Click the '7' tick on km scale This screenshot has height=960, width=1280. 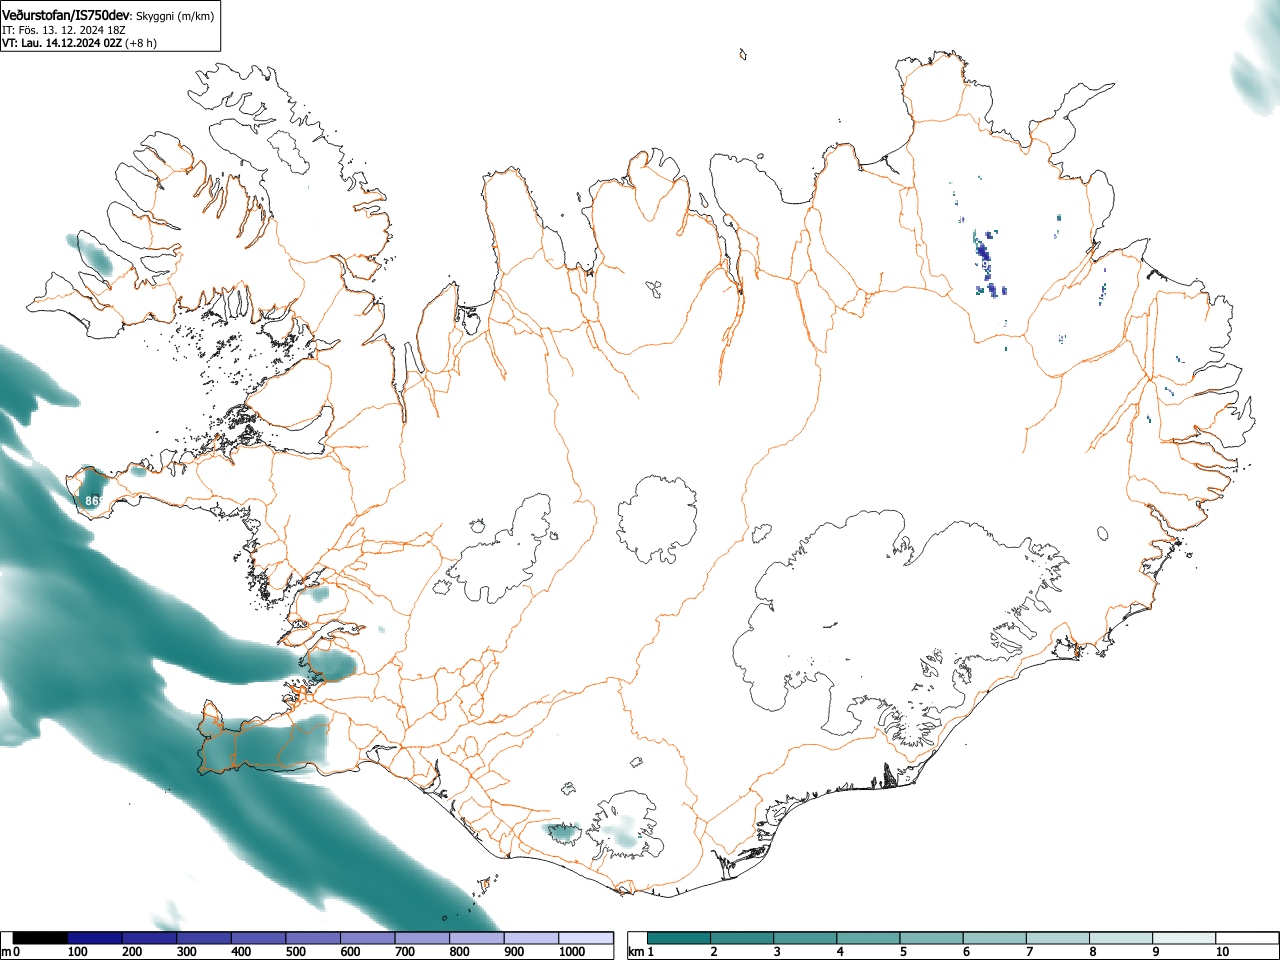[x=1031, y=952]
